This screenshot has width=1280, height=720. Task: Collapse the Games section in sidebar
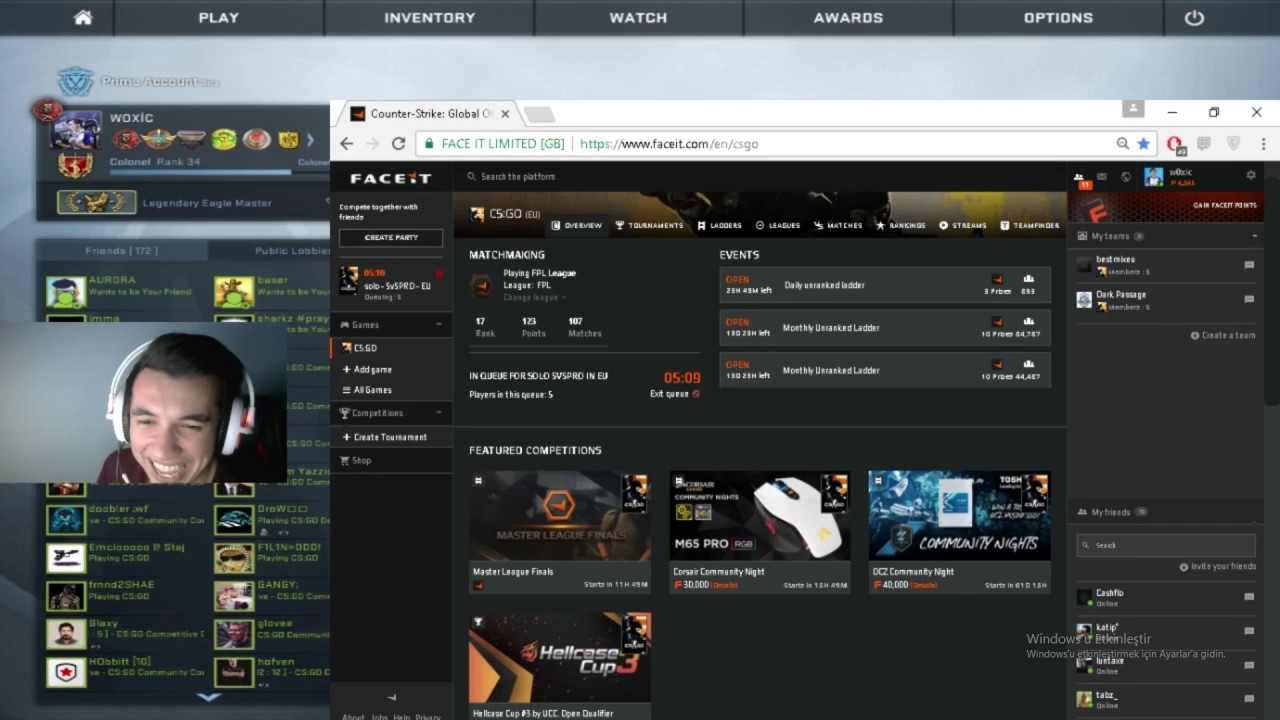click(438, 325)
